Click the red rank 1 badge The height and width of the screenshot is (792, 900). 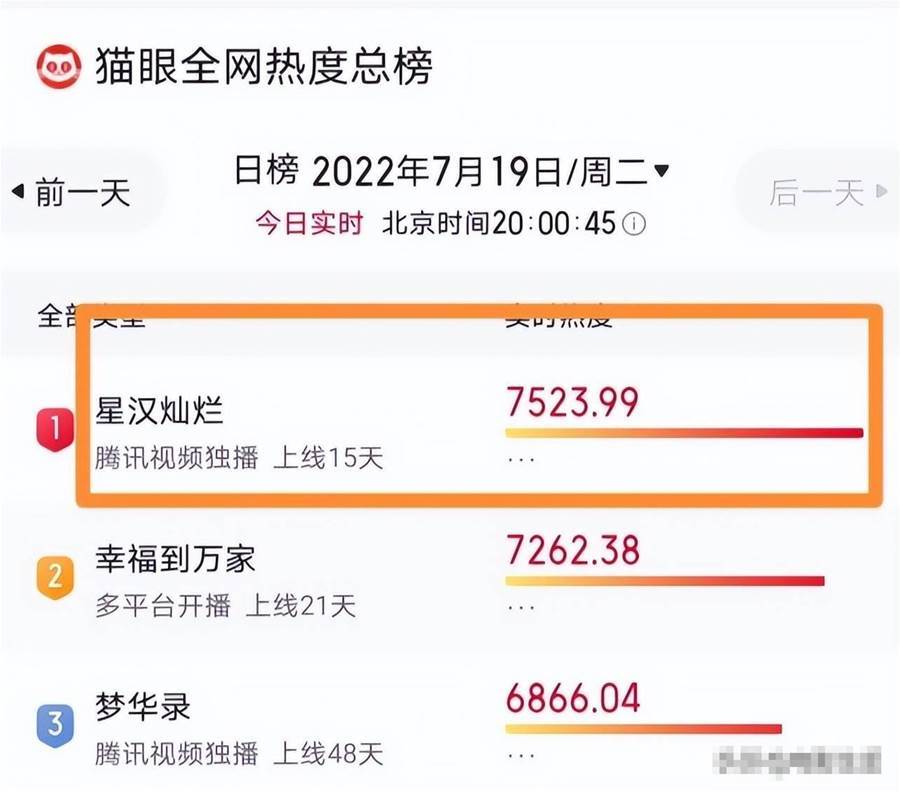click(55, 429)
